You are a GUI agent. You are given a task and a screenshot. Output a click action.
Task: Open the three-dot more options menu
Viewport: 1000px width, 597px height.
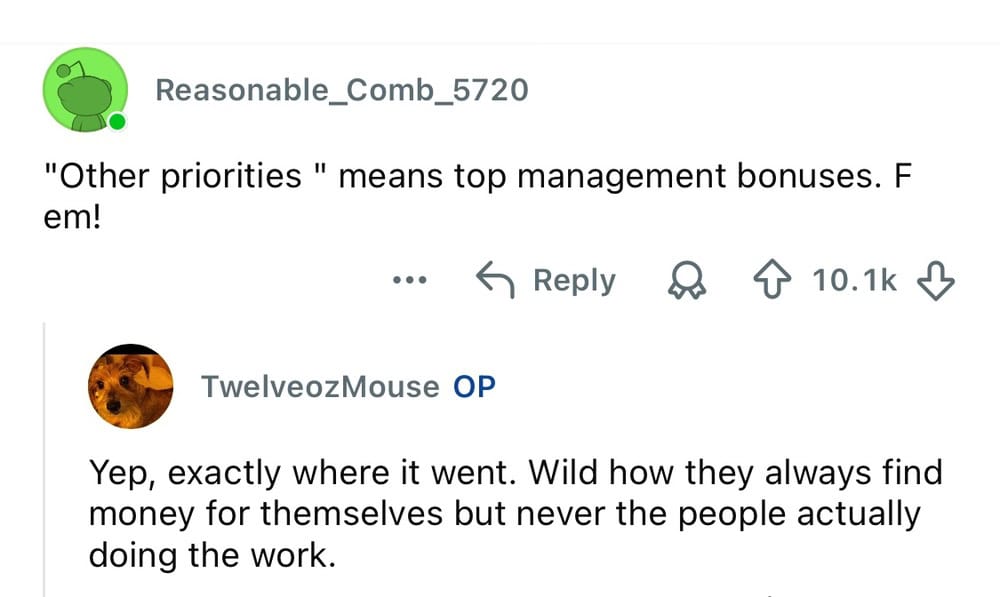tap(409, 281)
